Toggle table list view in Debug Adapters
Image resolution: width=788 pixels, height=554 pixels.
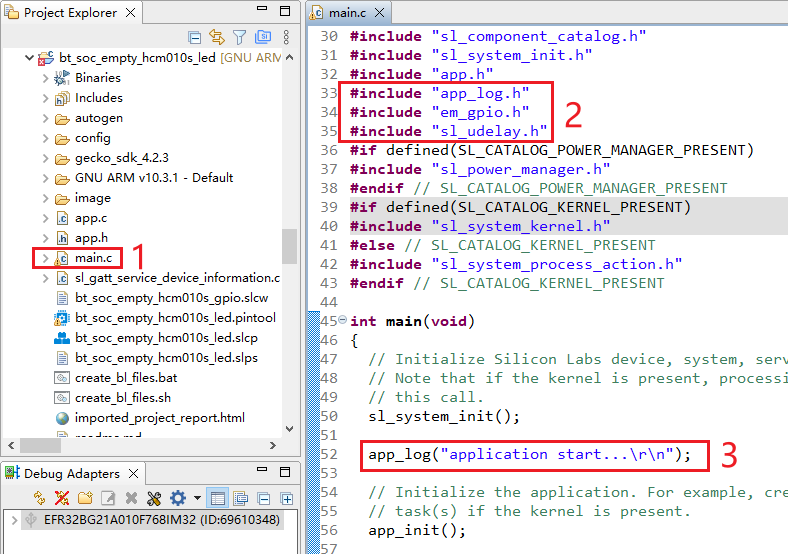pos(218,498)
